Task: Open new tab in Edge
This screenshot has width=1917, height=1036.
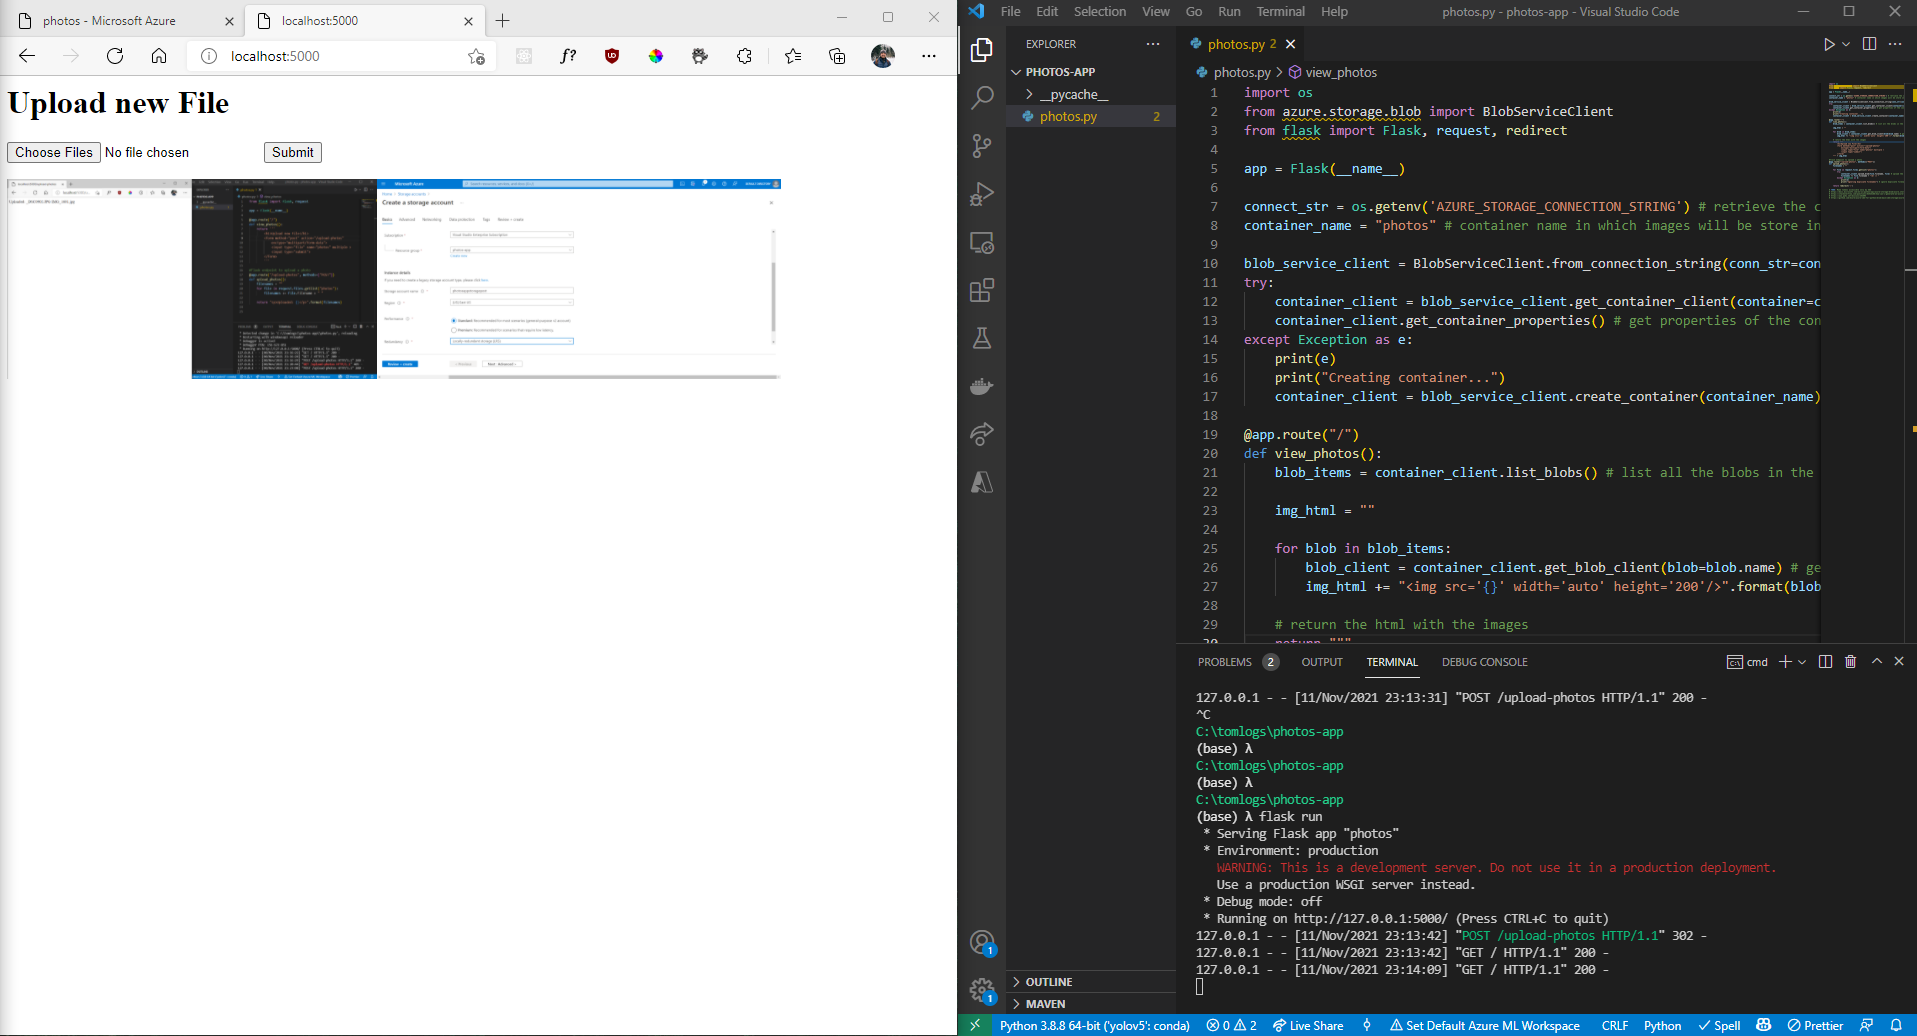Action: coord(502,20)
